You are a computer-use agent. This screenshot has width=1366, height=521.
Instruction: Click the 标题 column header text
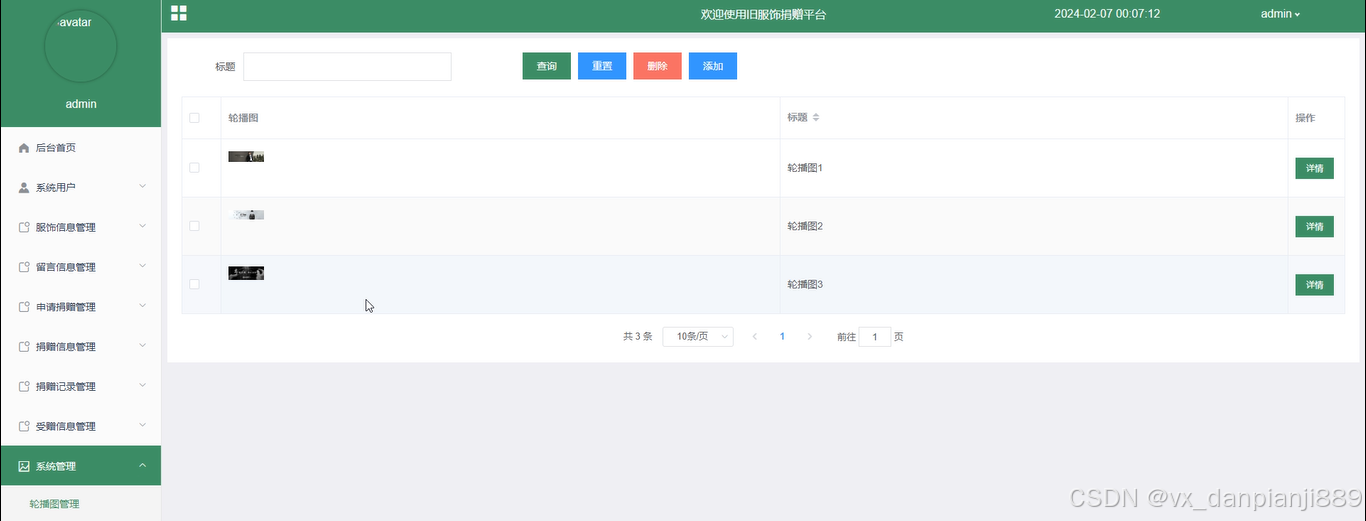(x=797, y=118)
